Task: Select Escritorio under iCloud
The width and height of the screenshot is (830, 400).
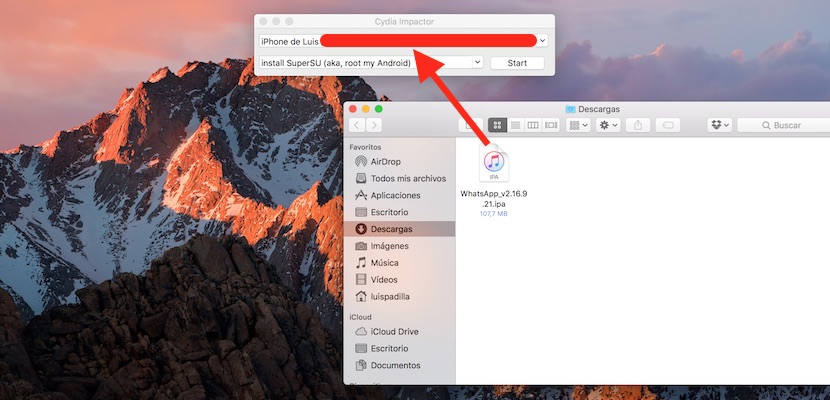Action: tap(400, 349)
